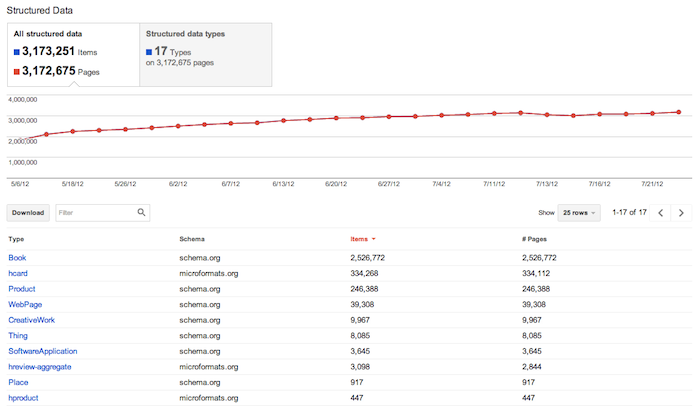Select All structured data tab
Viewport: 700px width, 406px height.
[72, 52]
